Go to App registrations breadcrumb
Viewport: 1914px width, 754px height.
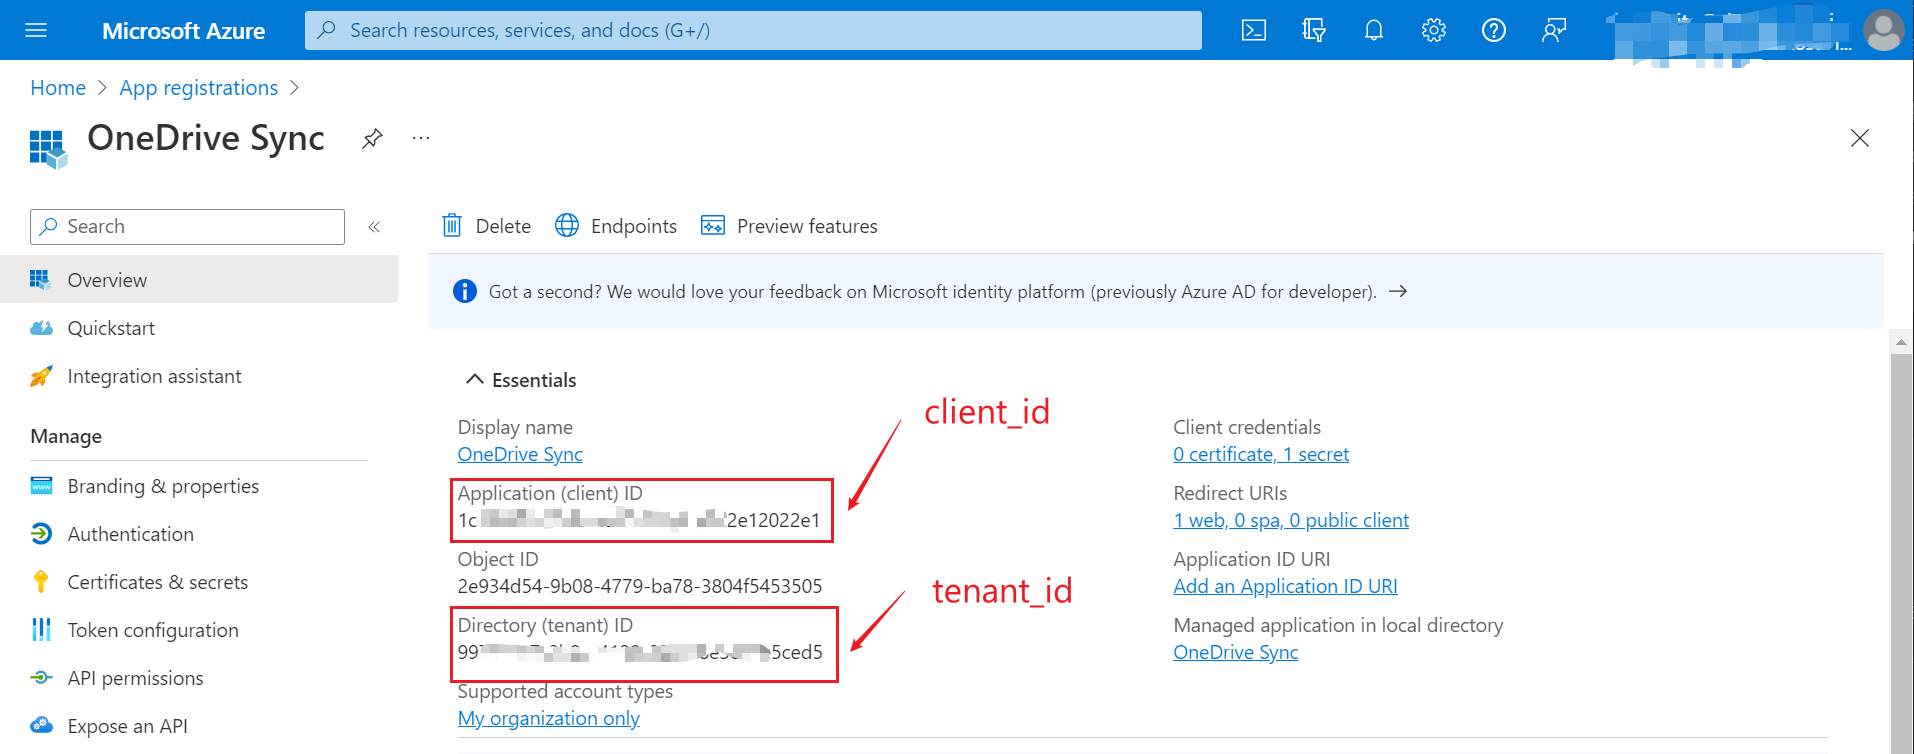point(199,88)
